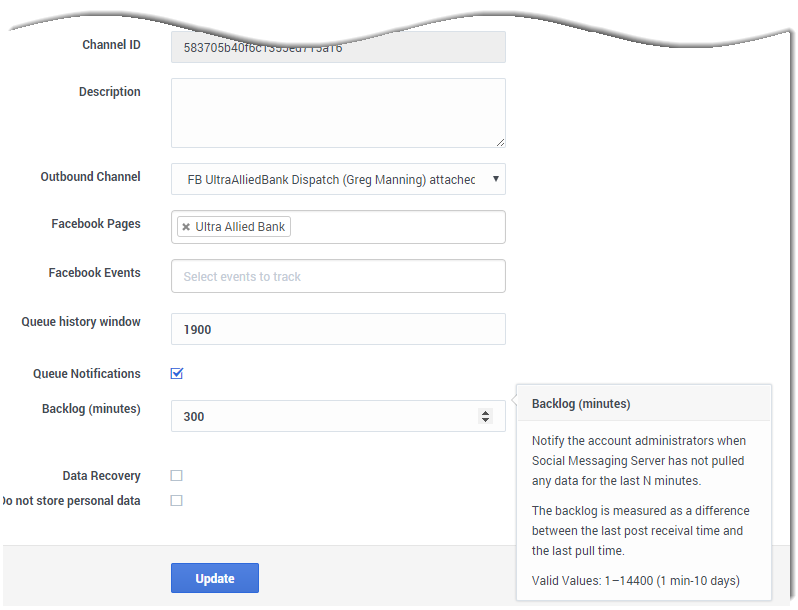This screenshot has height=610, width=798.
Task: Click the Backlog (minutes) tooltip heading
Action: (x=580, y=404)
